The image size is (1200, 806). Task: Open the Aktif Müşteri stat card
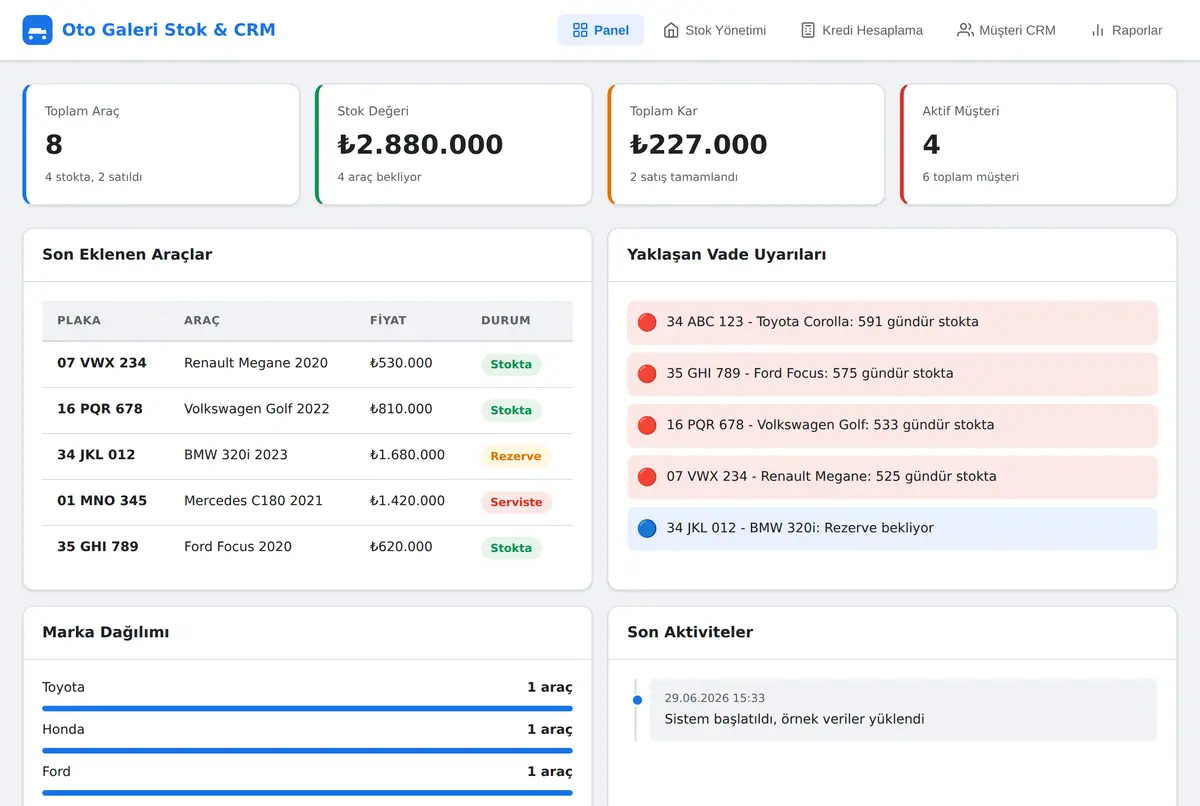[x=1039, y=144]
